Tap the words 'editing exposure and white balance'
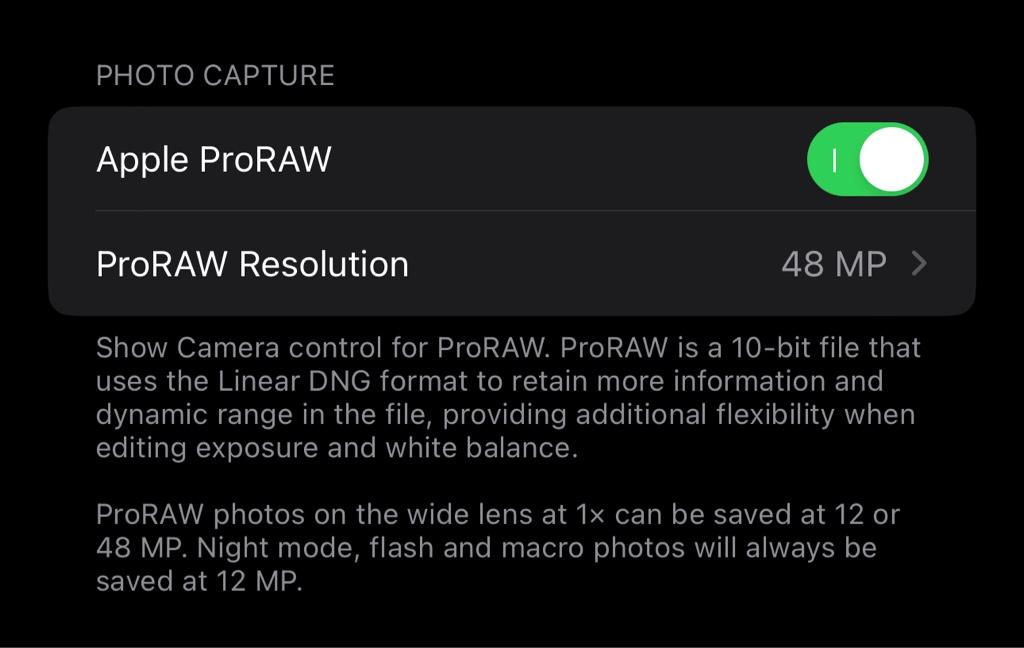This screenshot has height=648, width=1024. point(337,449)
